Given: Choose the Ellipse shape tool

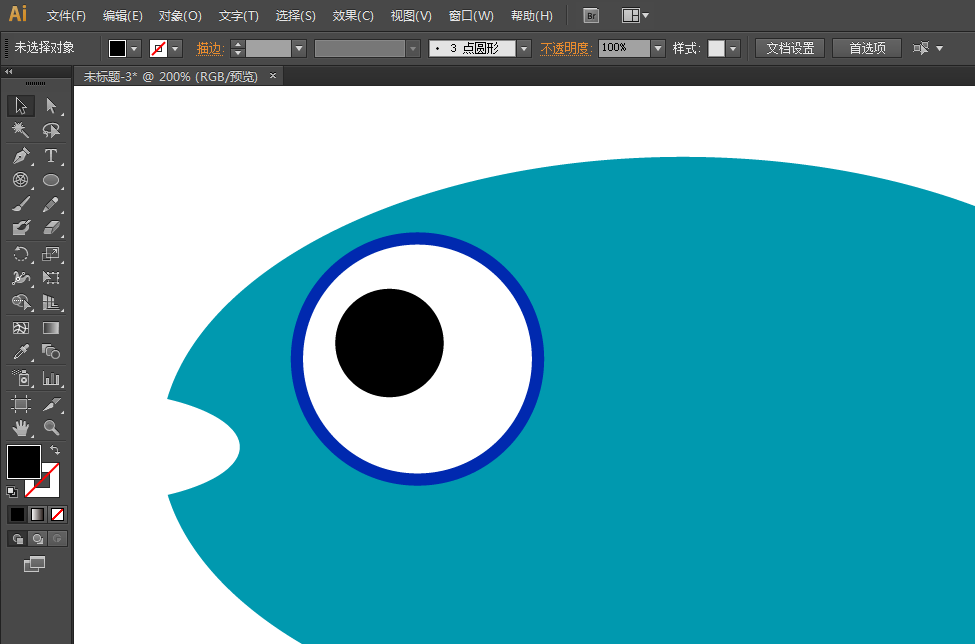Looking at the screenshot, I should tap(51, 181).
